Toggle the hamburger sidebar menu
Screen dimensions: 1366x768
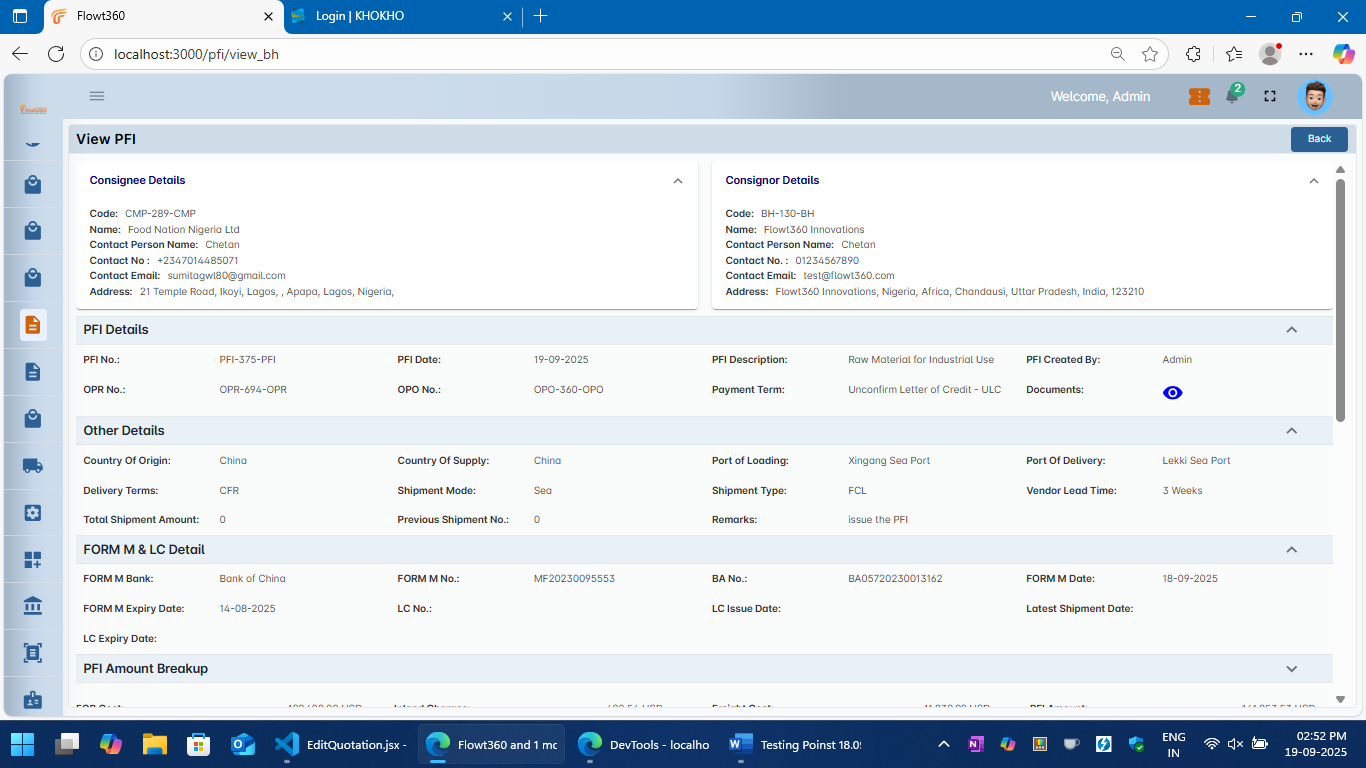(x=97, y=96)
